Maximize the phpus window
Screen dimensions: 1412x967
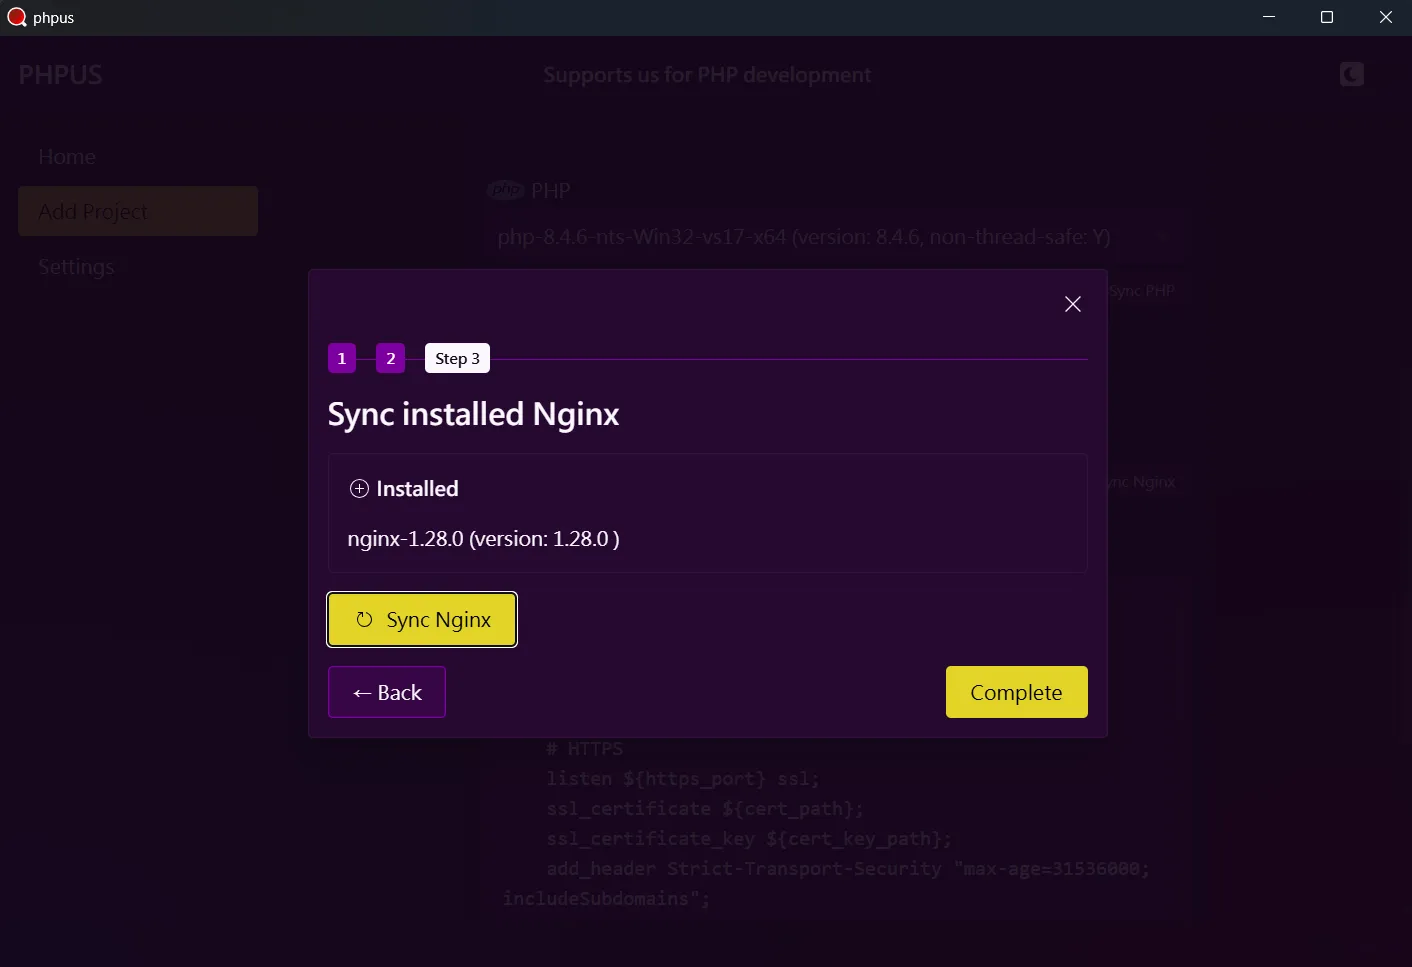1327,17
